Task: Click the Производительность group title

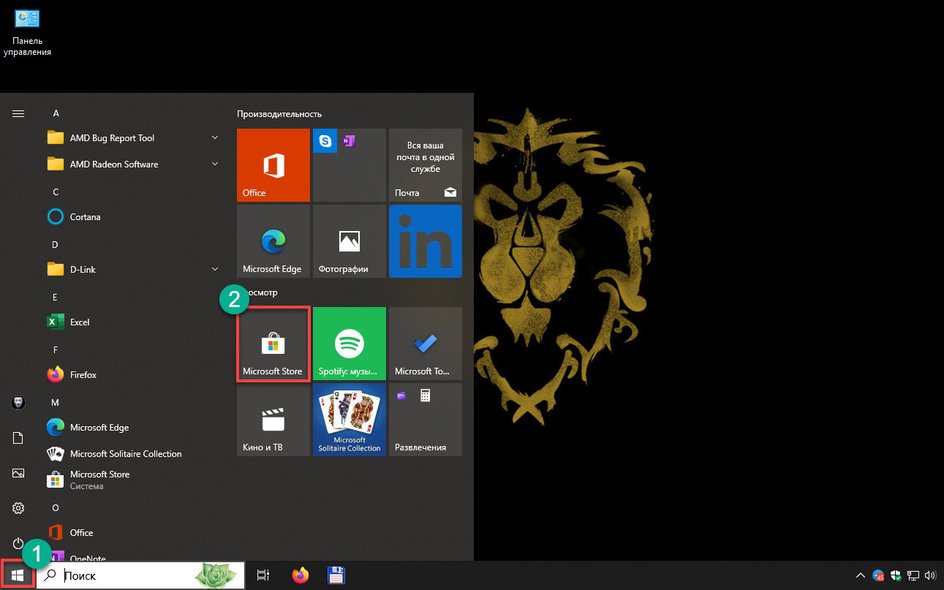Action: [x=279, y=114]
